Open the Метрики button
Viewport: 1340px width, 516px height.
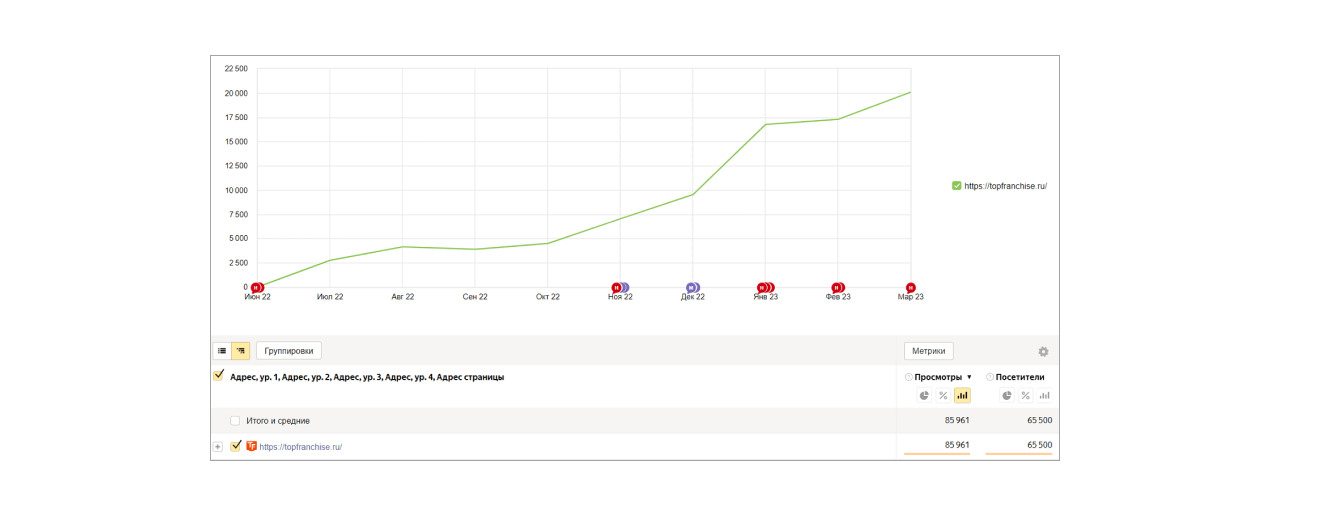coord(929,351)
